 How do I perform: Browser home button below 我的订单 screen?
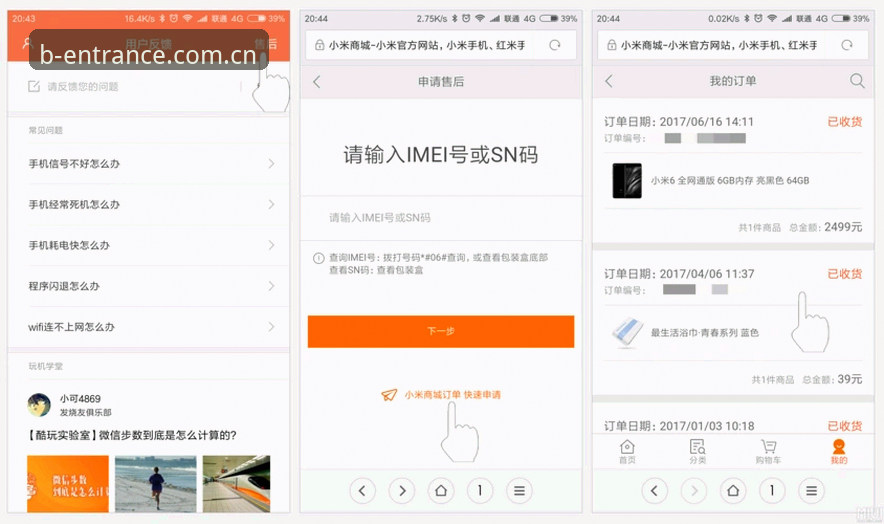click(733, 491)
